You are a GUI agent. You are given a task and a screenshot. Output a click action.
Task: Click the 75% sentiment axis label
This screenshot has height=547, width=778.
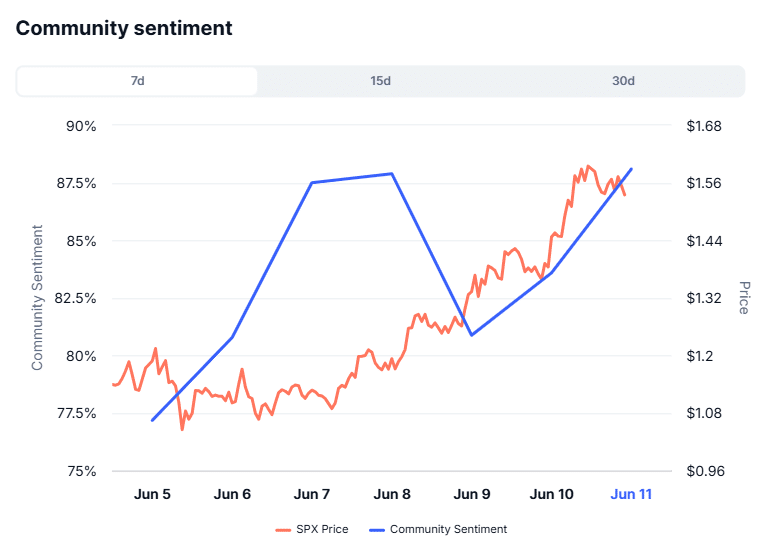pyautogui.click(x=80, y=471)
